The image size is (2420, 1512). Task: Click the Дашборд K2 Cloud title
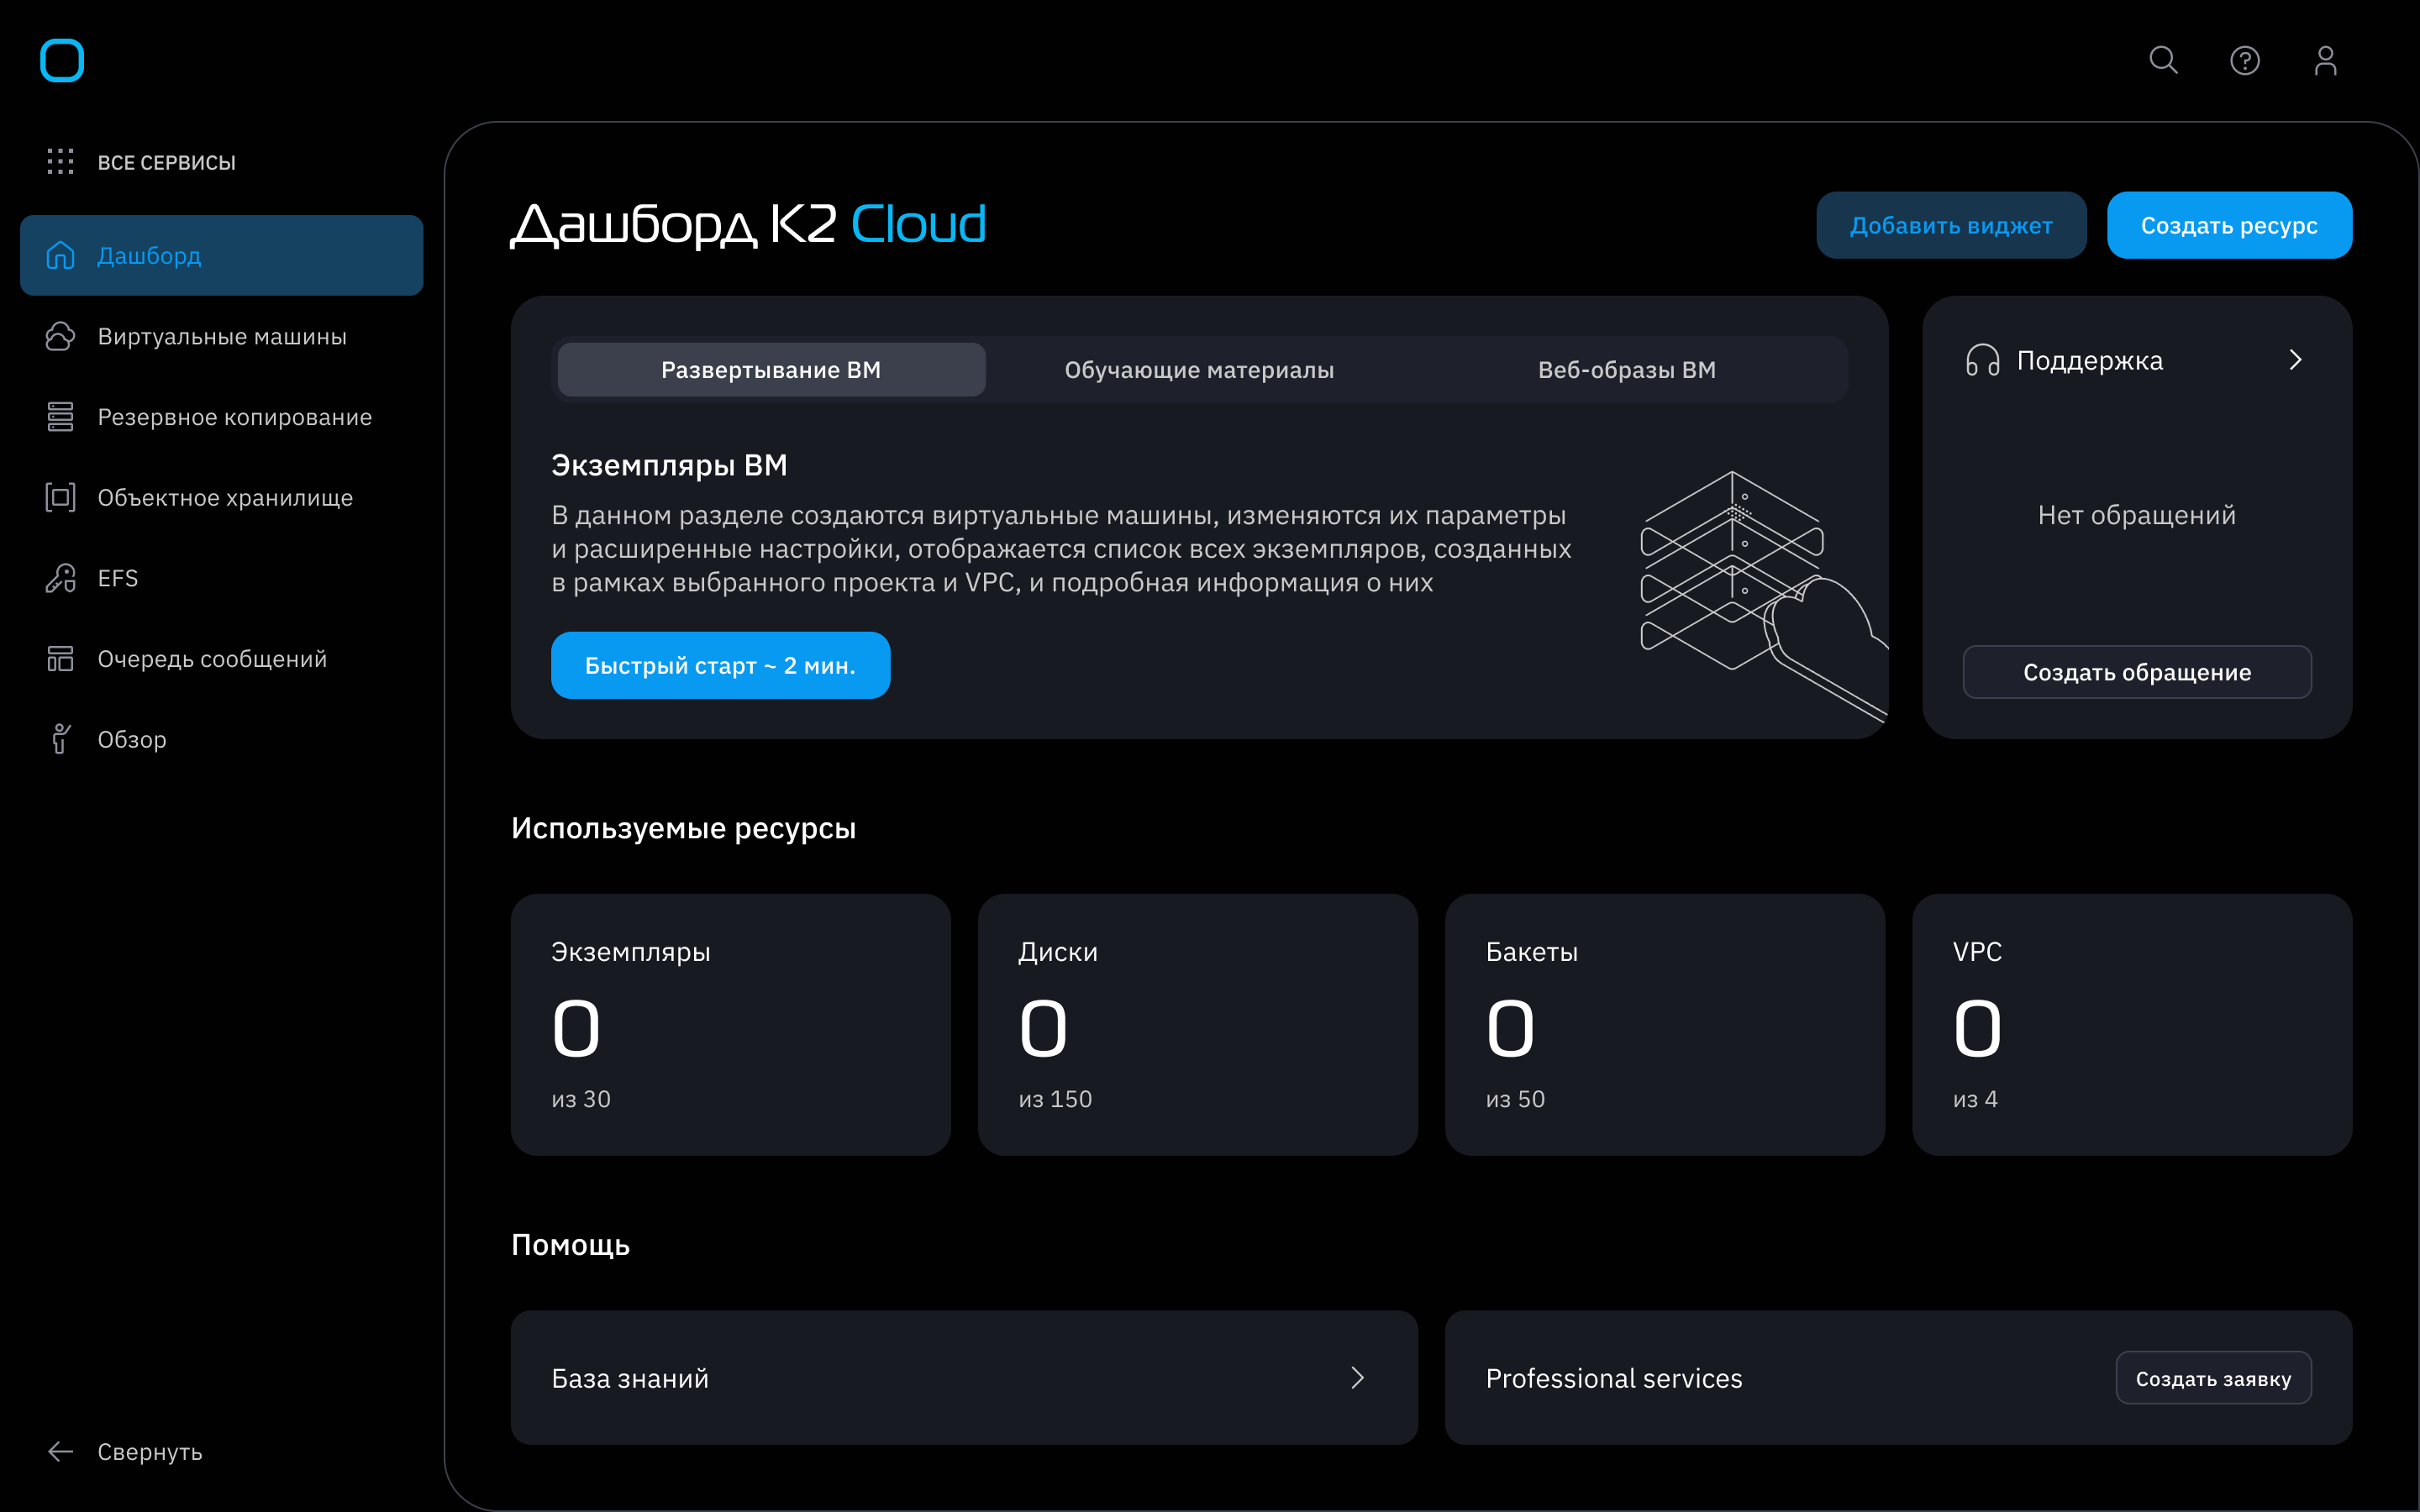[x=749, y=224]
